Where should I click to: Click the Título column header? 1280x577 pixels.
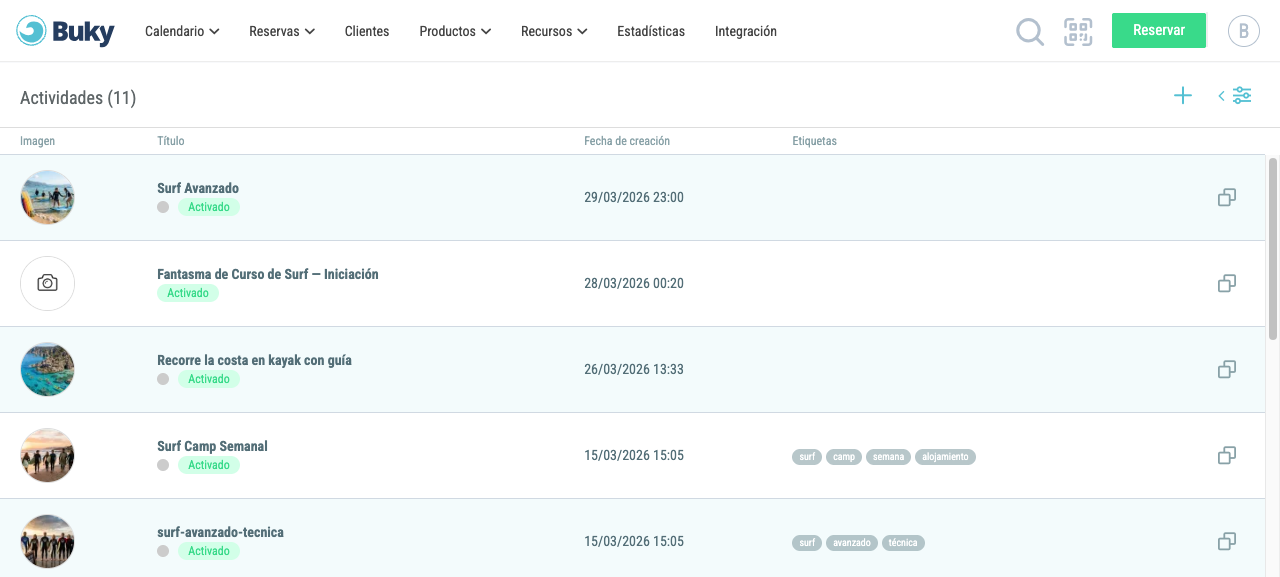171,141
